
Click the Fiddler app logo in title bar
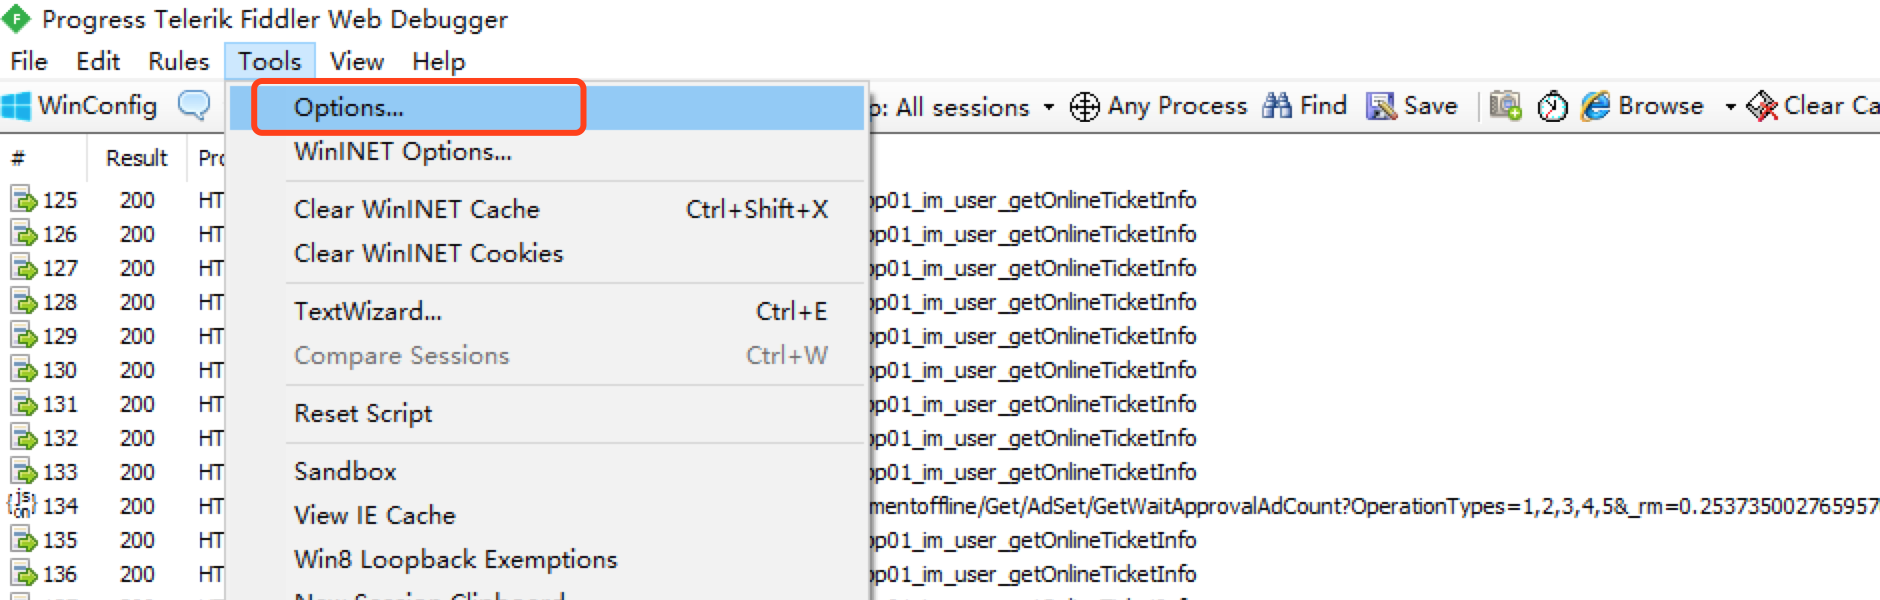click(x=17, y=18)
